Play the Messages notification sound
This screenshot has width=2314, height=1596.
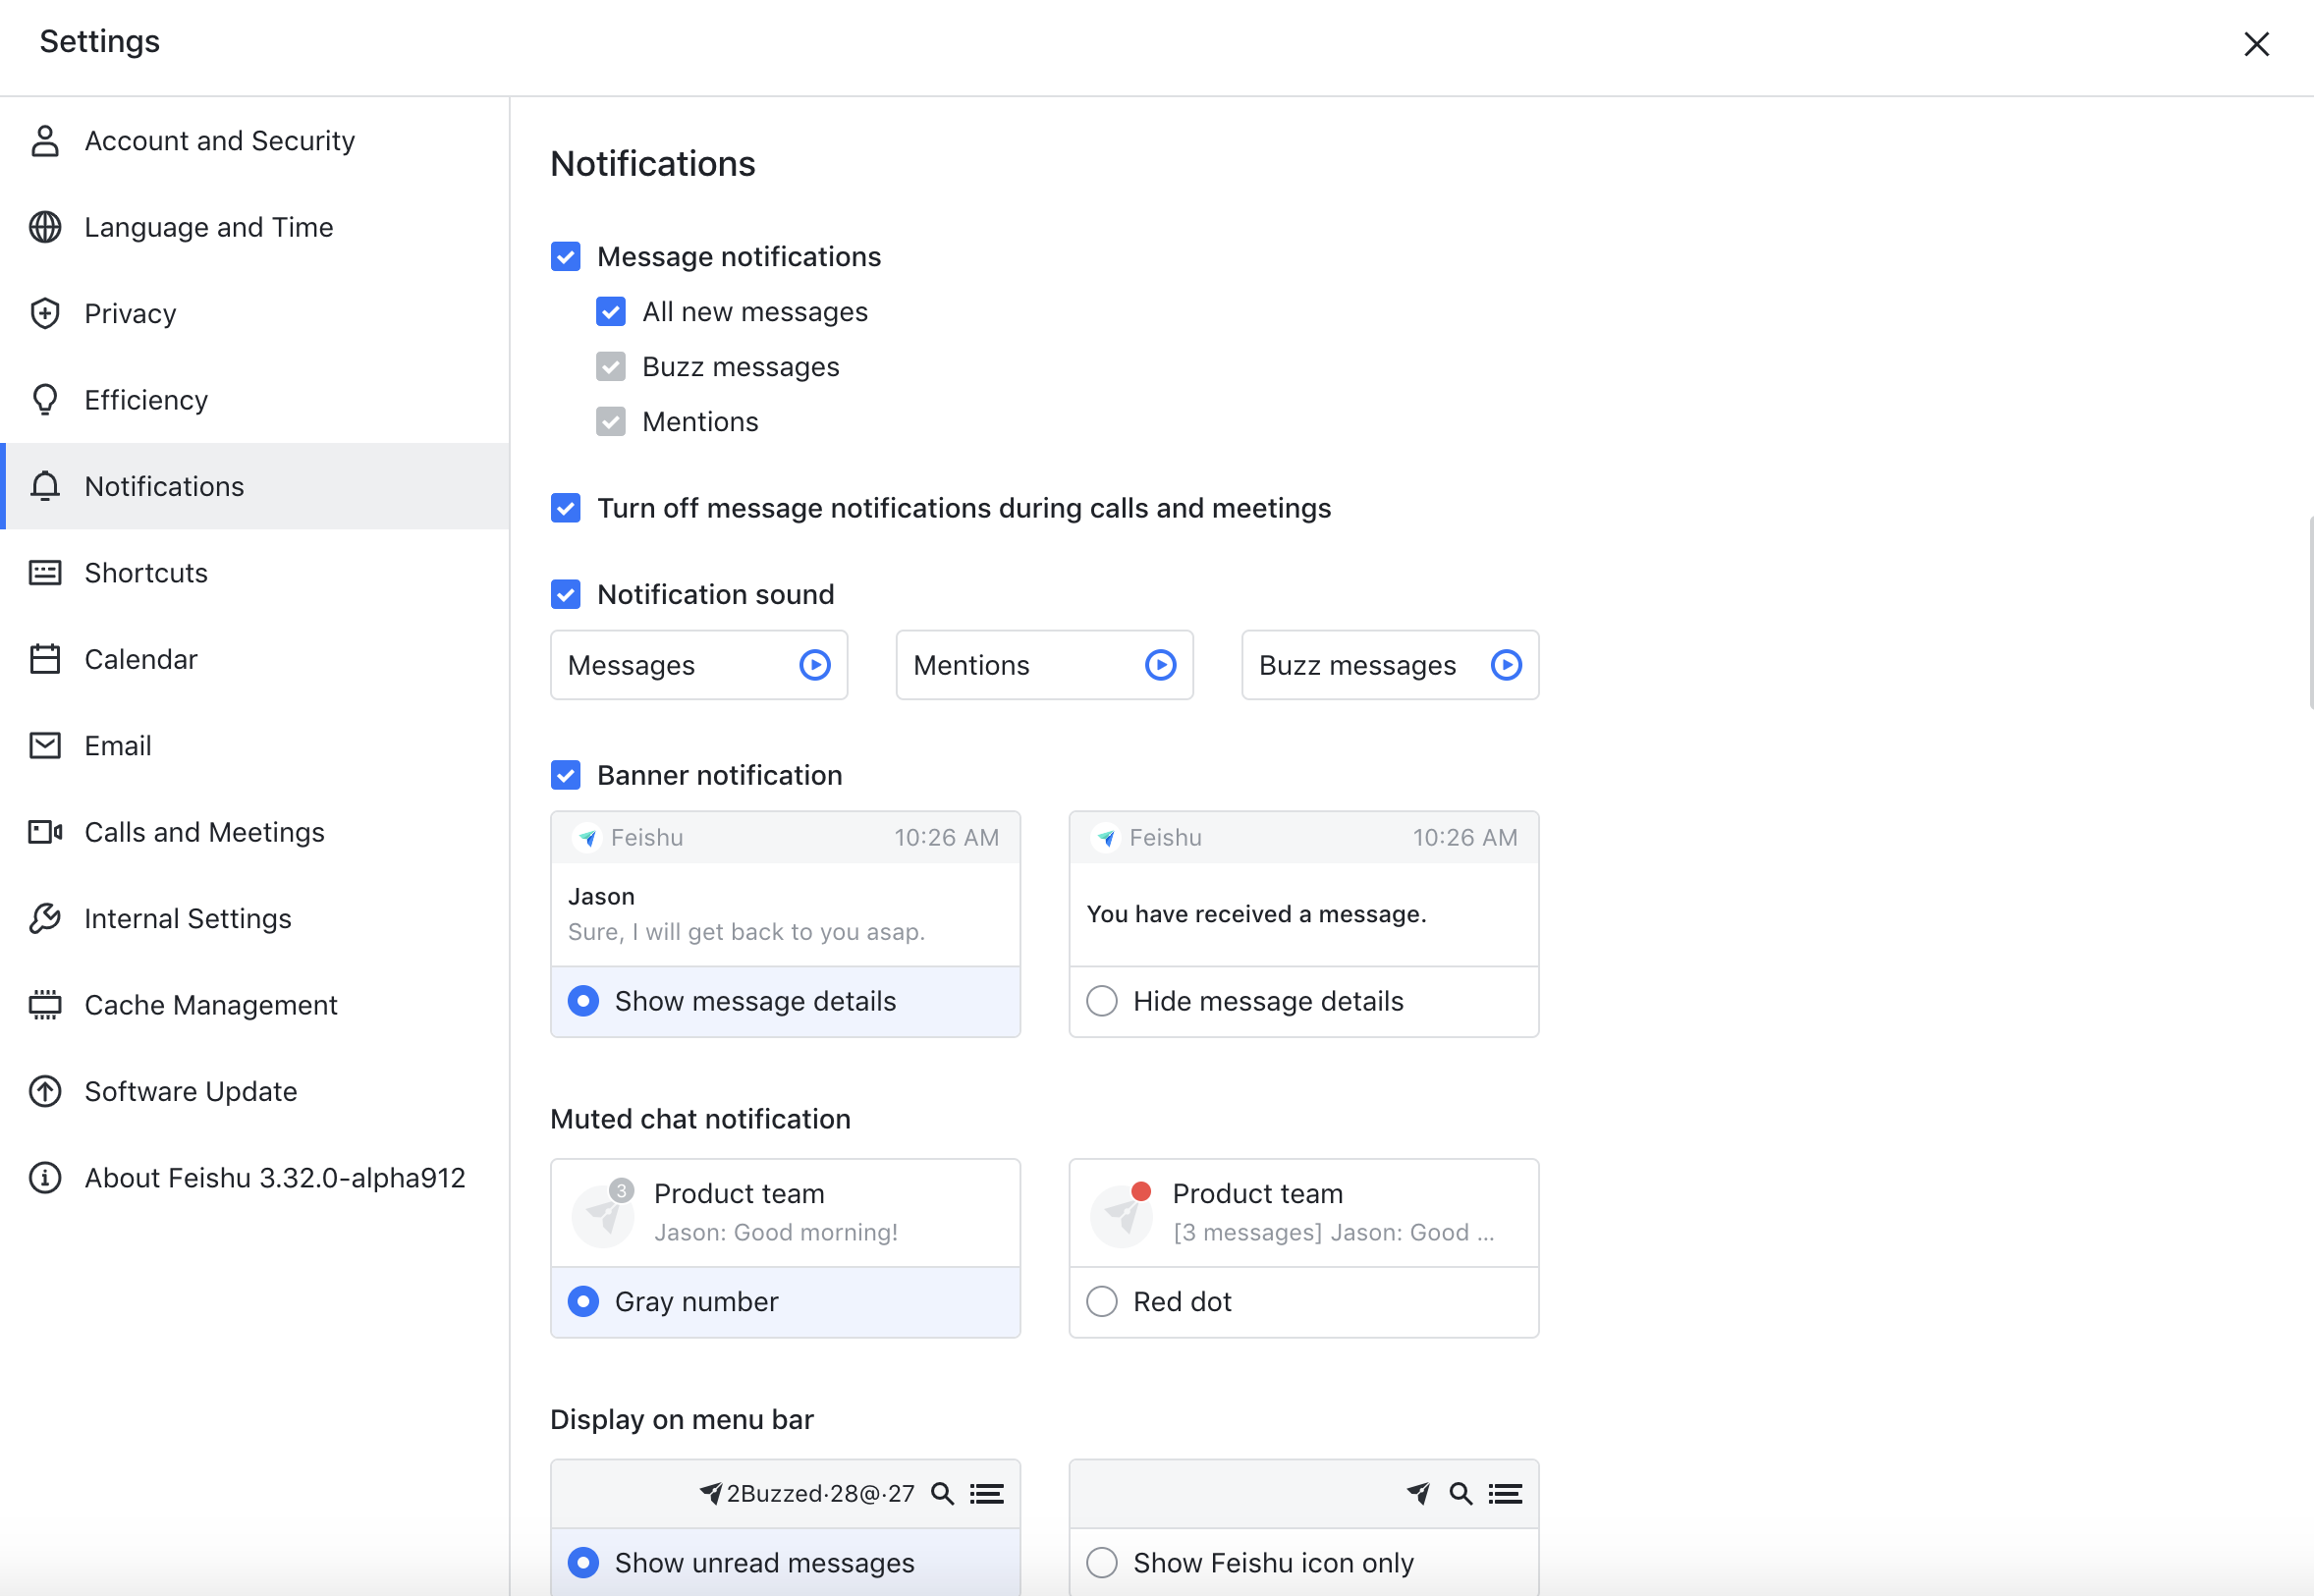[815, 665]
